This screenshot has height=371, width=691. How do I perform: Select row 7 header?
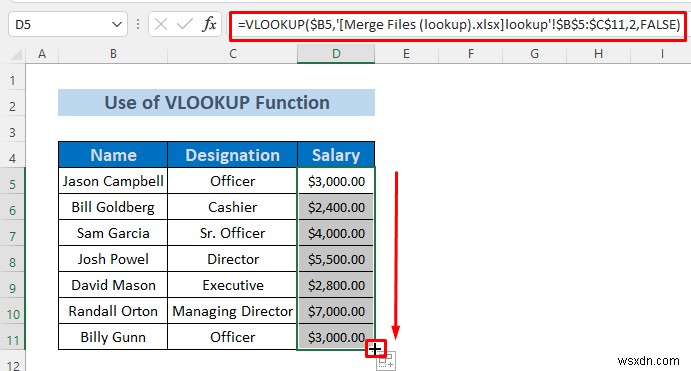point(12,233)
